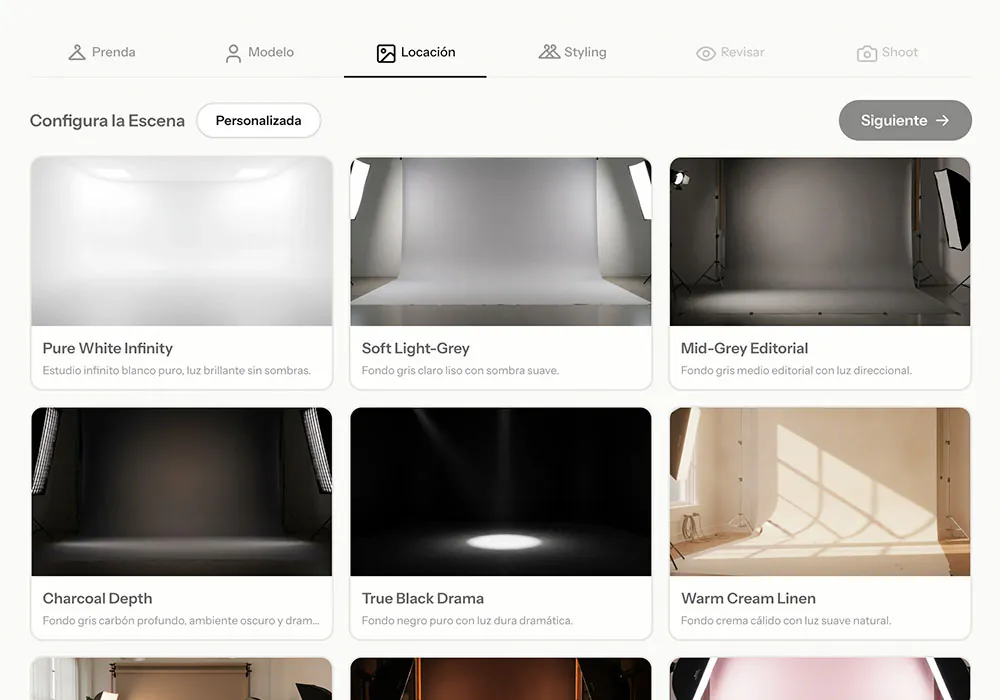Click description 'Fondo gris medio editorial con luz direccional.'
Viewport: 1000px width, 700px height.
[796, 370]
